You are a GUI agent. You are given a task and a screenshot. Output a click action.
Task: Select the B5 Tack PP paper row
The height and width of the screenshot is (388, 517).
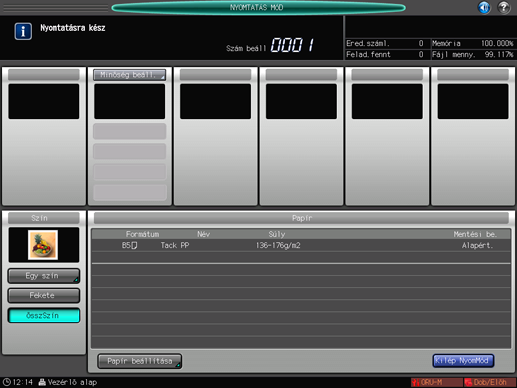[301, 245]
